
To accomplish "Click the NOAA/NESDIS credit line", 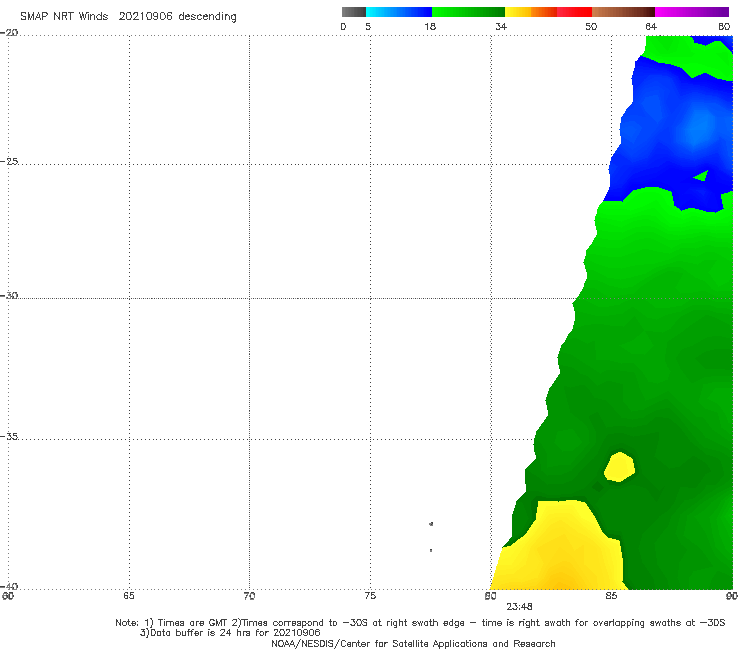I will point(413,644).
